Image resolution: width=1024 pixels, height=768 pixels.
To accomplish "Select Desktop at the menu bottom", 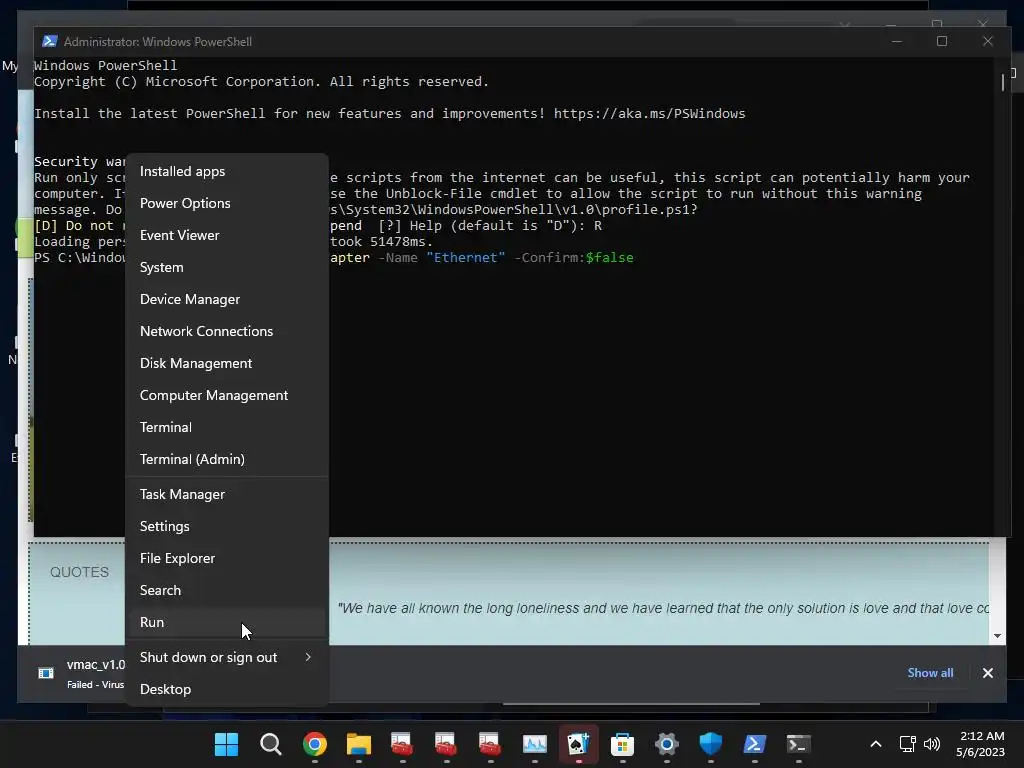I will click(227, 689).
